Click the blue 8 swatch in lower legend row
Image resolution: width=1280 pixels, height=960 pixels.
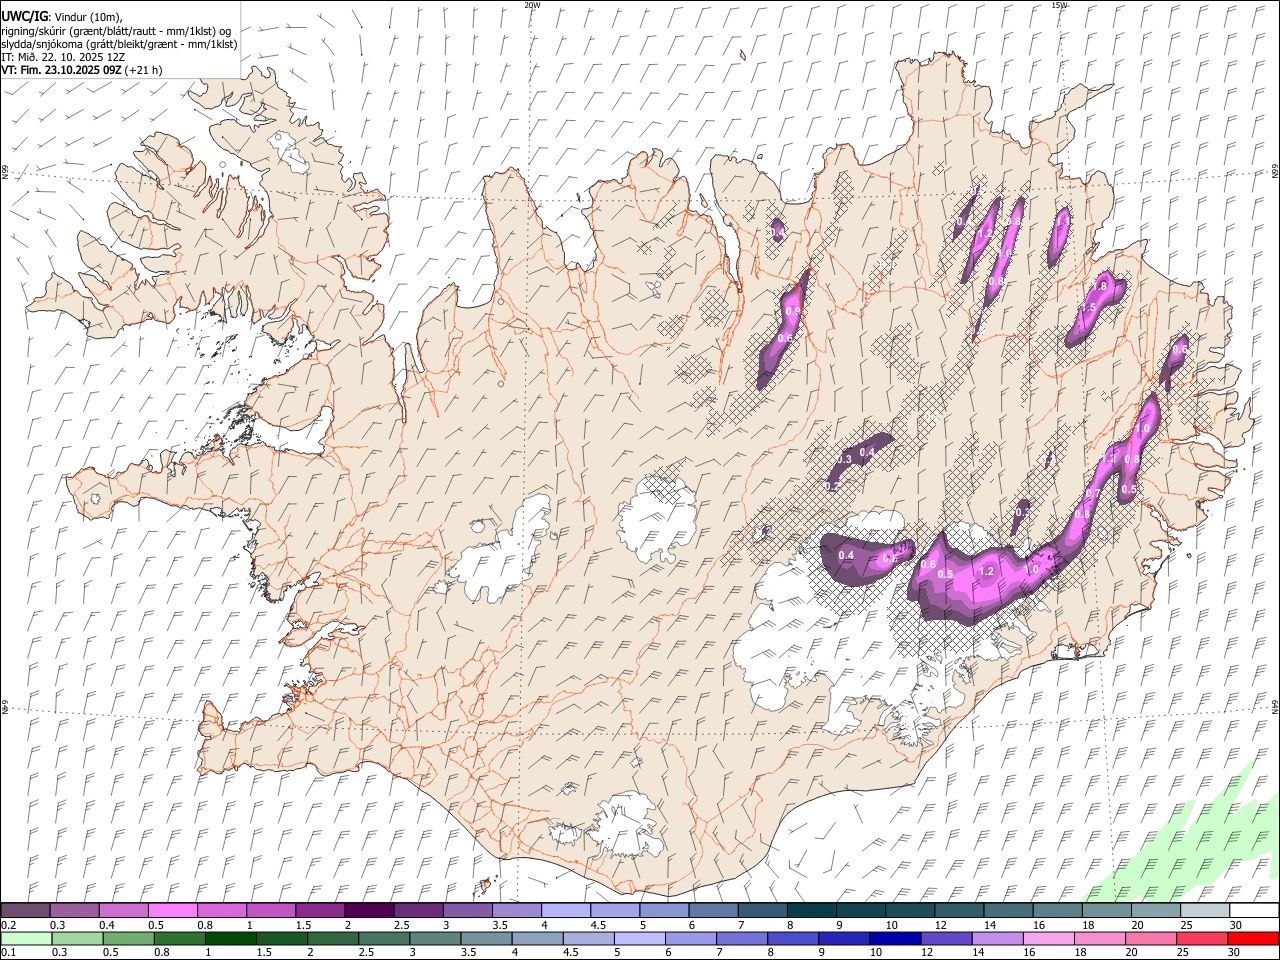[794, 939]
